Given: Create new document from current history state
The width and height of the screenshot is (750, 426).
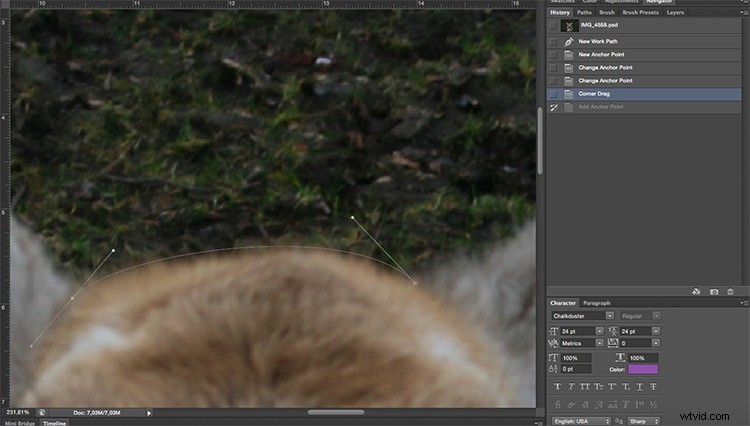Looking at the screenshot, I should [x=696, y=291].
